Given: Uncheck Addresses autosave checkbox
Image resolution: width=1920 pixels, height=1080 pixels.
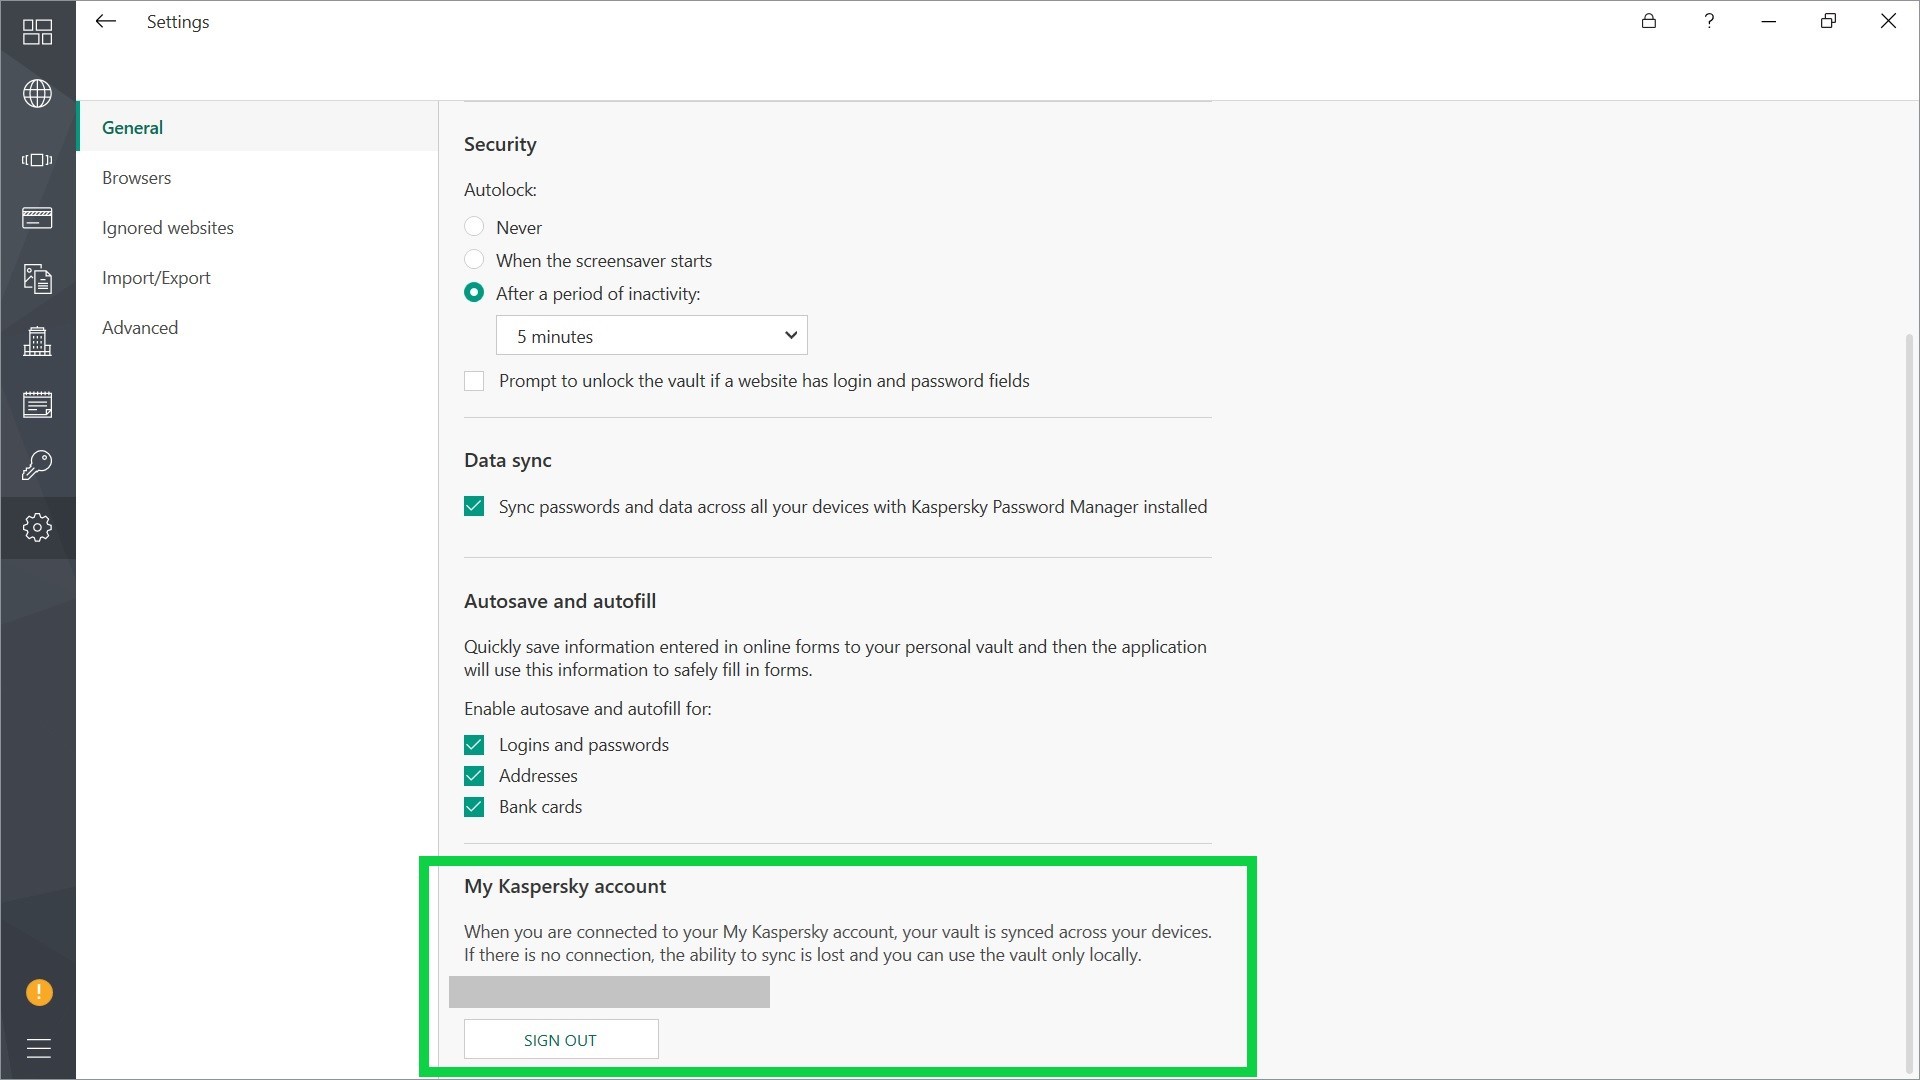Looking at the screenshot, I should (x=474, y=776).
